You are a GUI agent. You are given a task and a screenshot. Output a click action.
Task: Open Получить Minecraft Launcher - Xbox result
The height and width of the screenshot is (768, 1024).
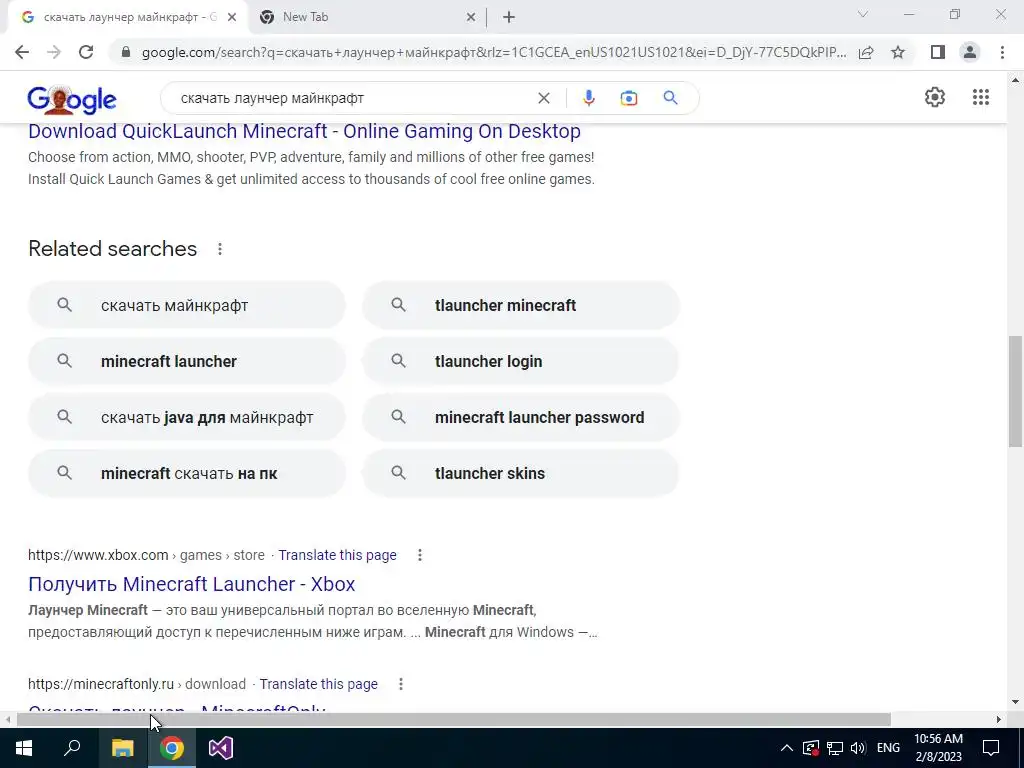191,584
